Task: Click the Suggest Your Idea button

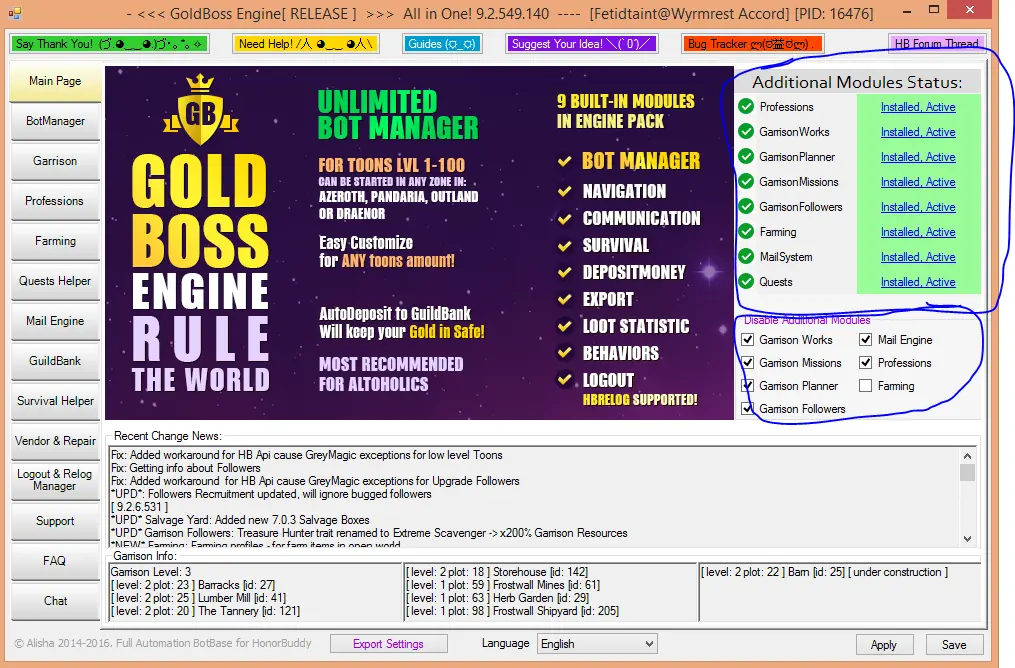Action: [x=582, y=43]
